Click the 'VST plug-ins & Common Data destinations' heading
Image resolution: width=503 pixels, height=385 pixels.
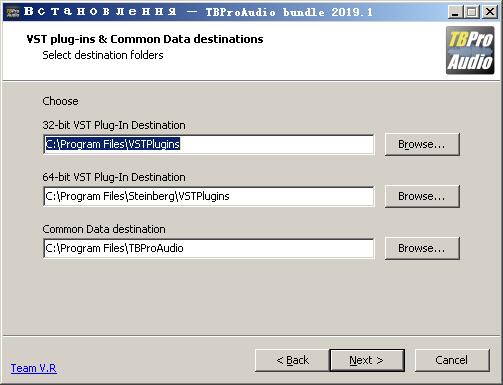(145, 39)
